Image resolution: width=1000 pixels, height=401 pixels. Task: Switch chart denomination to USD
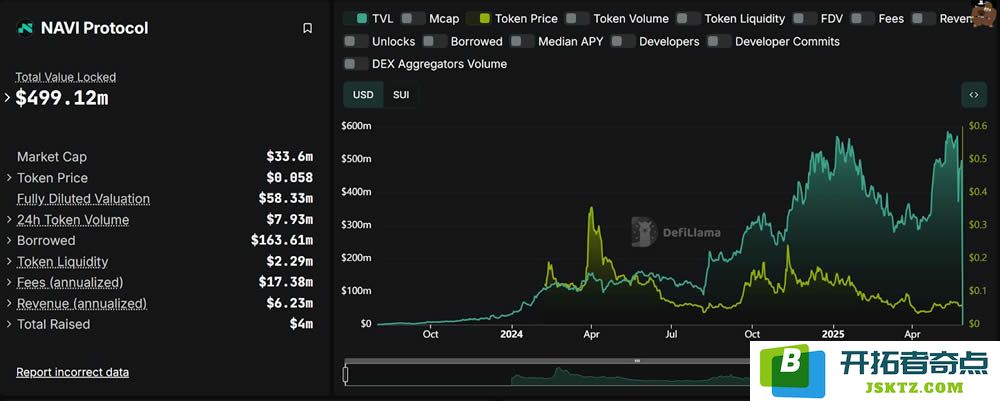364,95
